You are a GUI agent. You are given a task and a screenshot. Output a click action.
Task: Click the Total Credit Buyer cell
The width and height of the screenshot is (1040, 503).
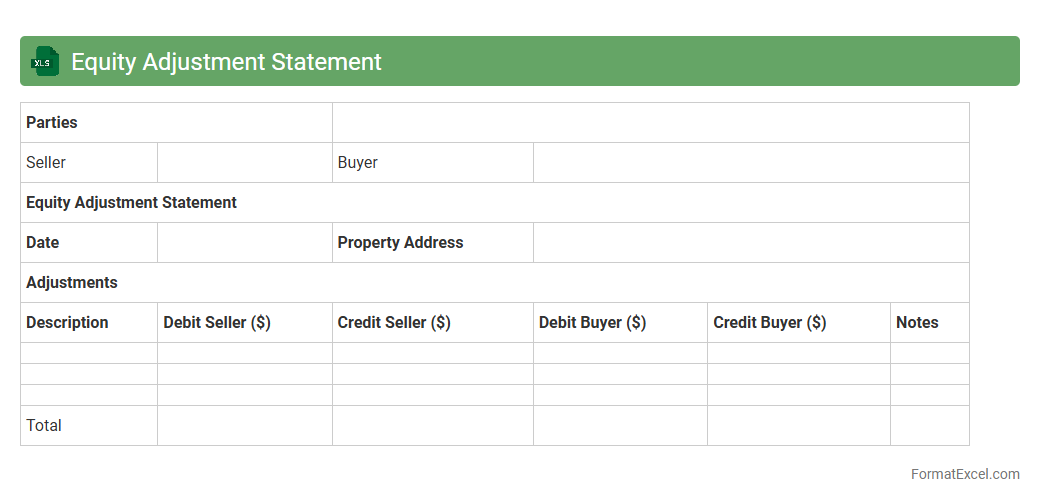pos(798,425)
